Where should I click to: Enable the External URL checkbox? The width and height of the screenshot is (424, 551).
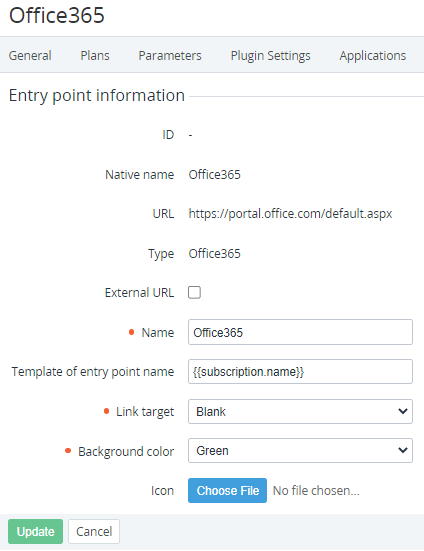pos(194,292)
